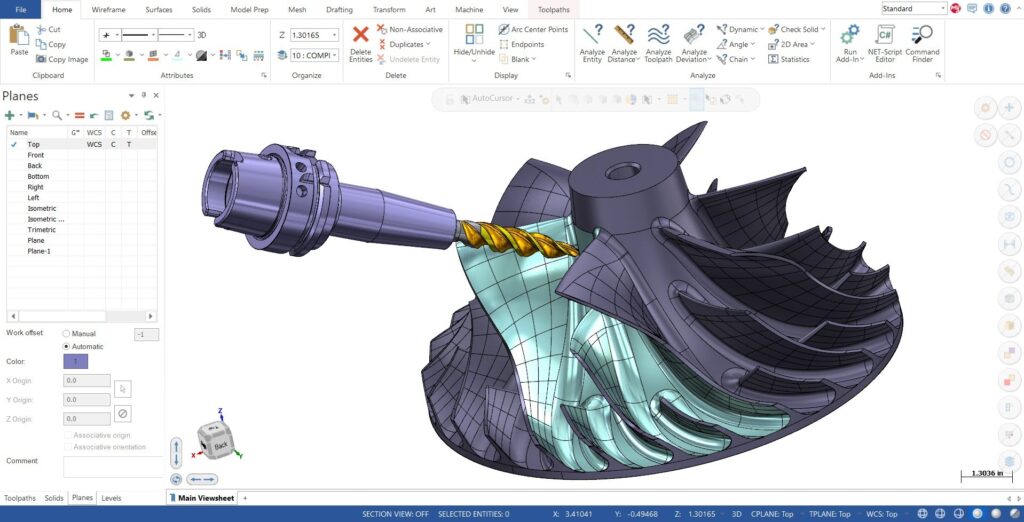This screenshot has height=522, width=1024.
Task: Open the File menu
Action: pos(20,10)
